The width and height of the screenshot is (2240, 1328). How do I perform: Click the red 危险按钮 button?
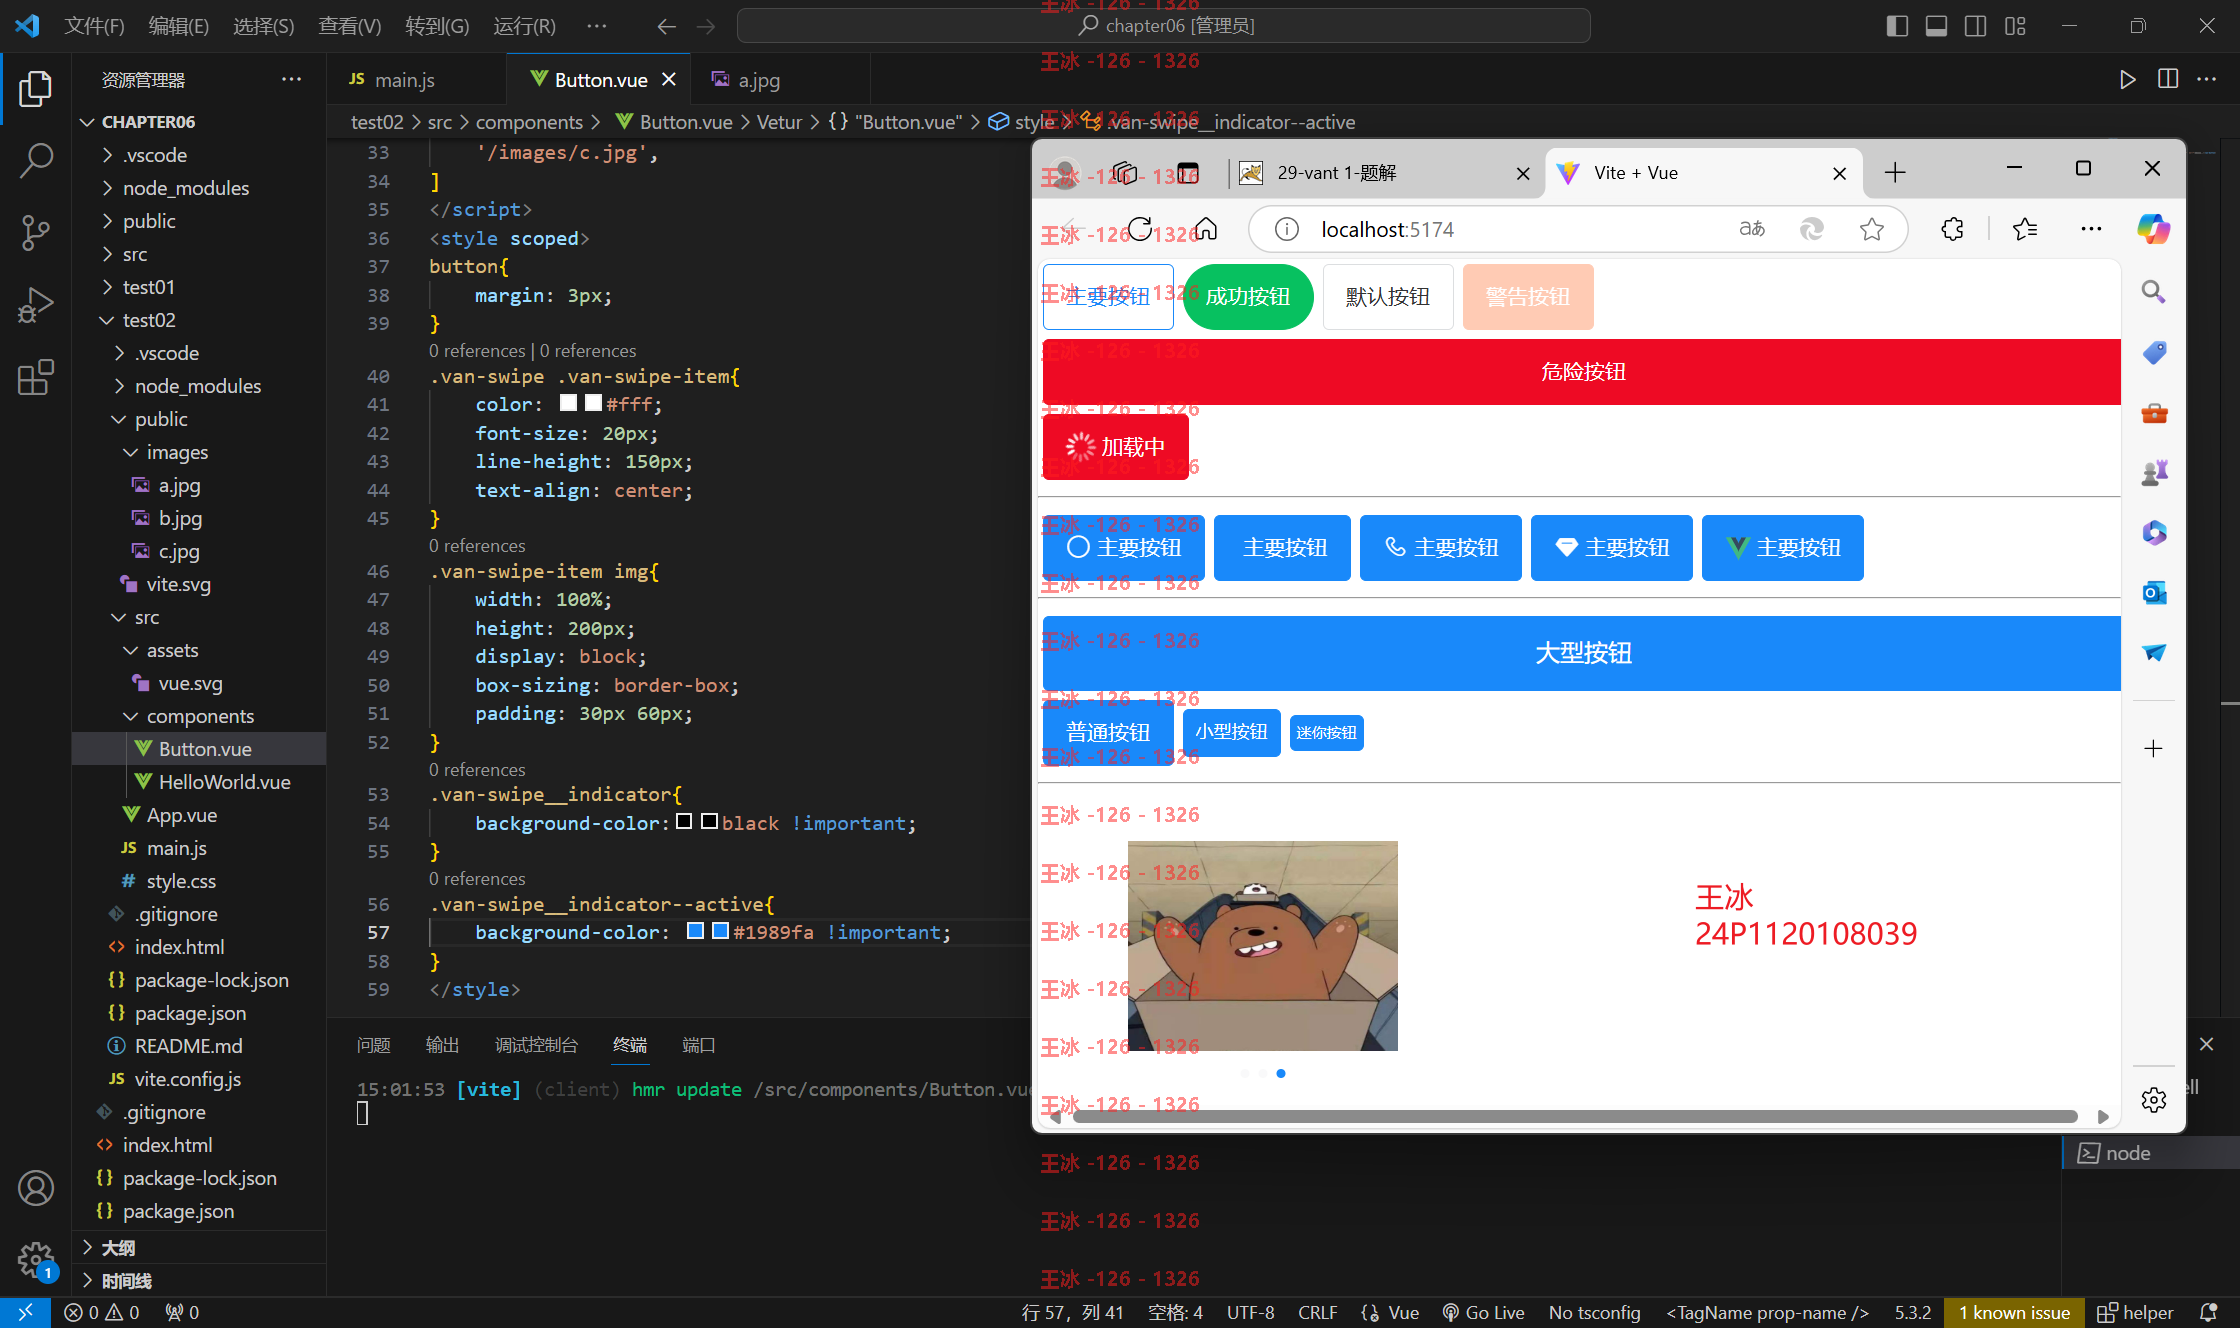tap(1582, 372)
